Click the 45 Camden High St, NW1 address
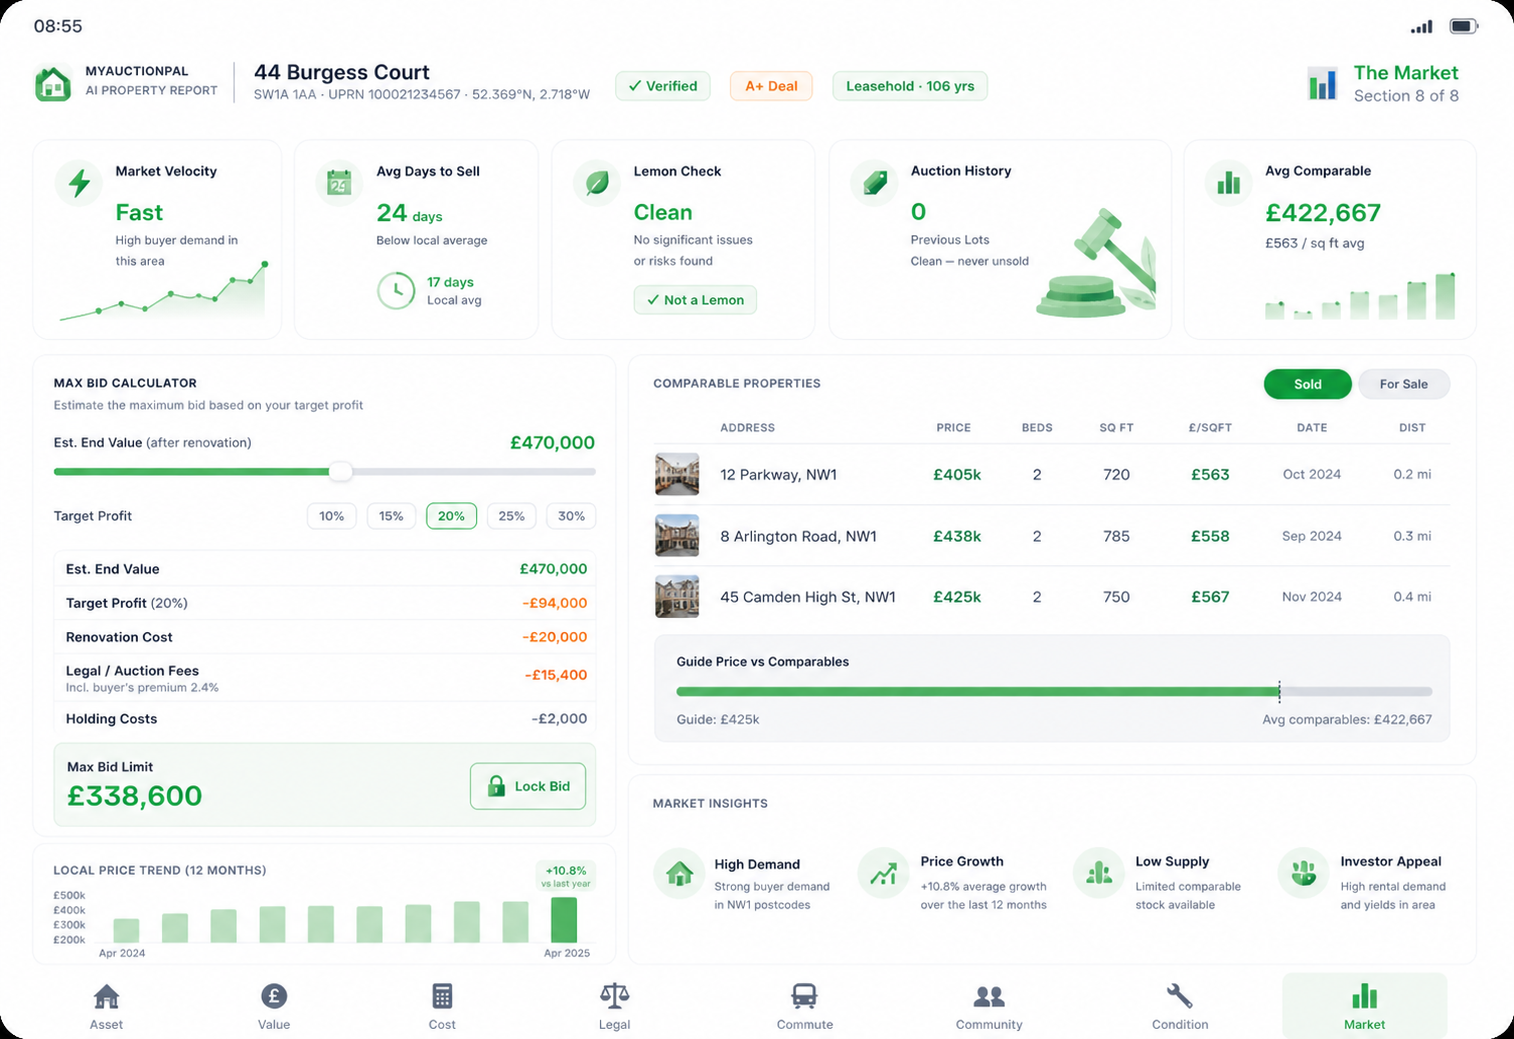This screenshot has height=1039, width=1514. (x=808, y=597)
